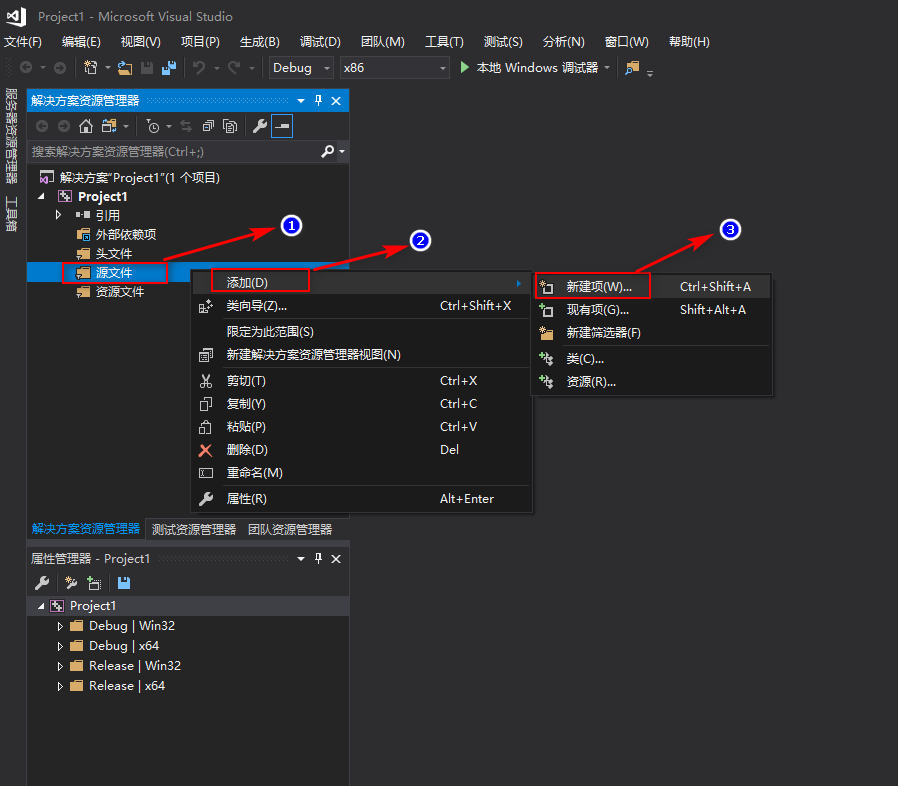Click Collapse All icon in Solution Explorer
The image size is (898, 786).
coord(208,126)
